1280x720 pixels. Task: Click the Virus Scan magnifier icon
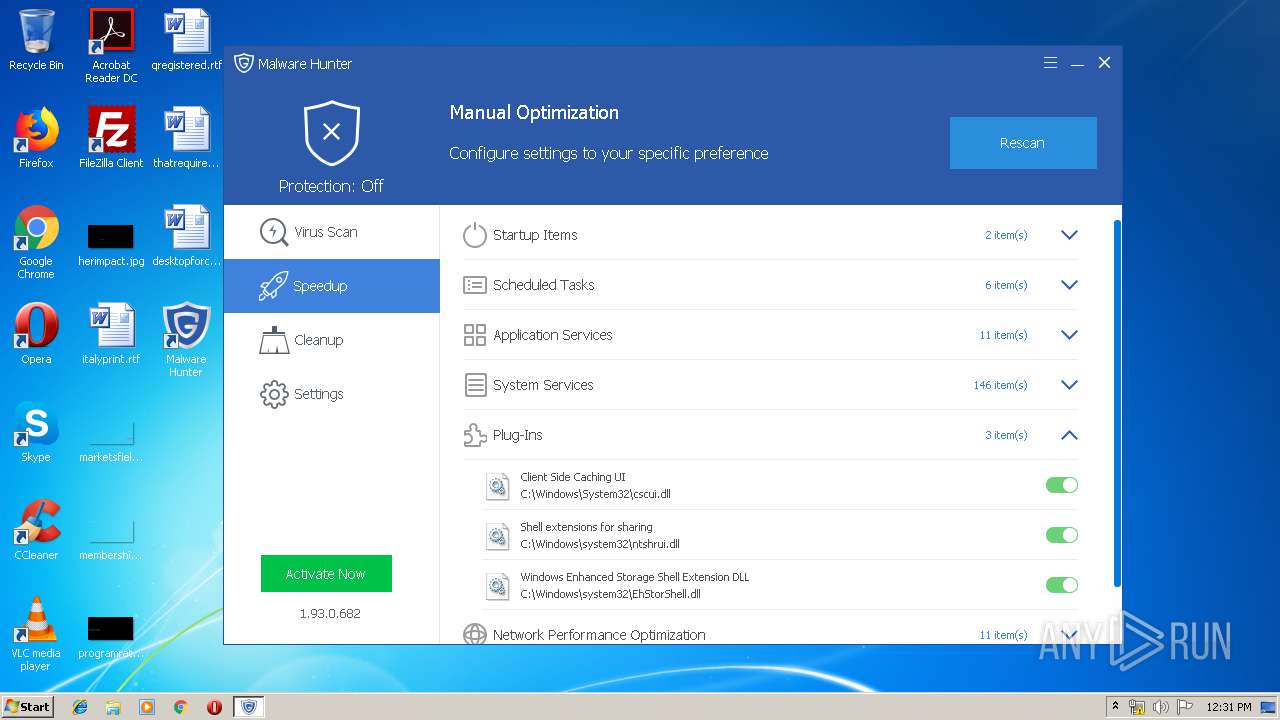tap(273, 232)
